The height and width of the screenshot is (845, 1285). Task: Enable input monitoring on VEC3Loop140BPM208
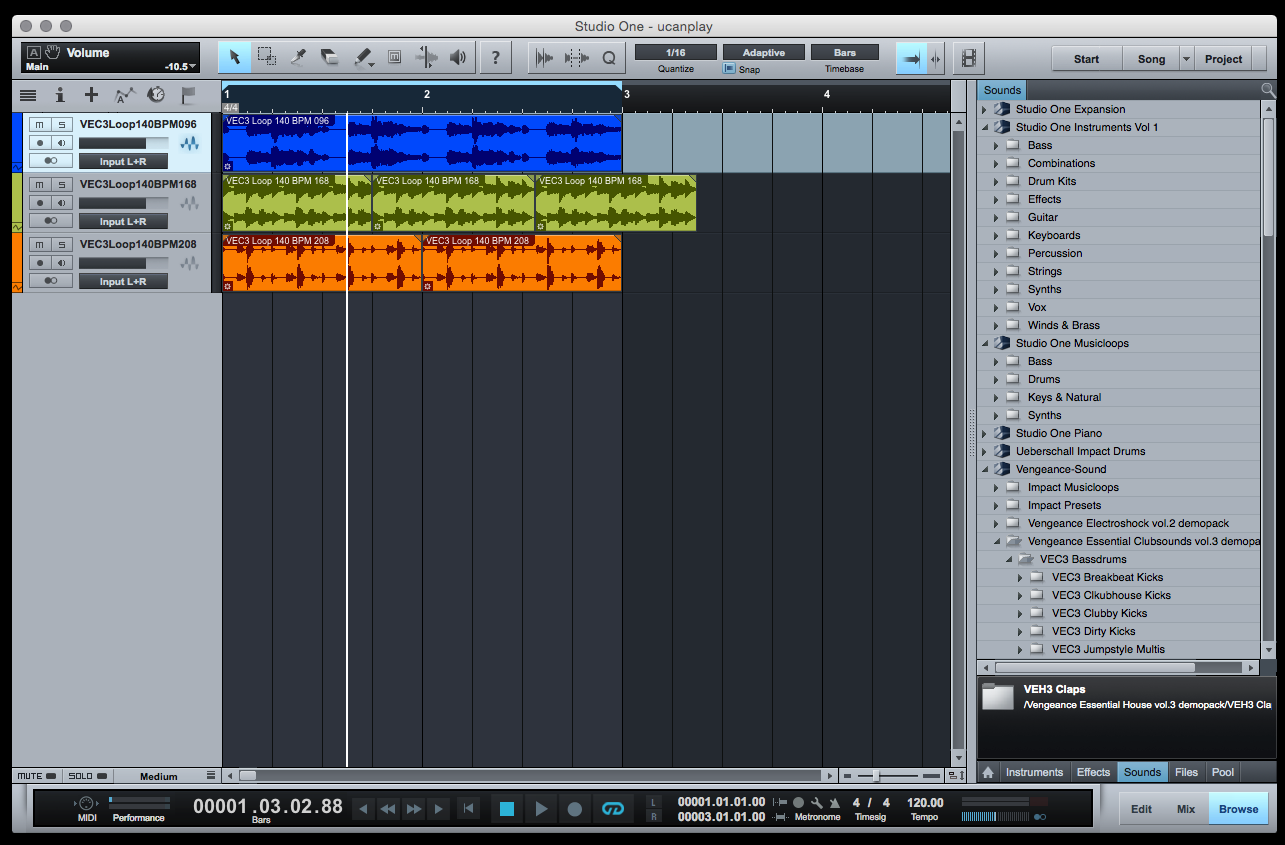coord(62,263)
